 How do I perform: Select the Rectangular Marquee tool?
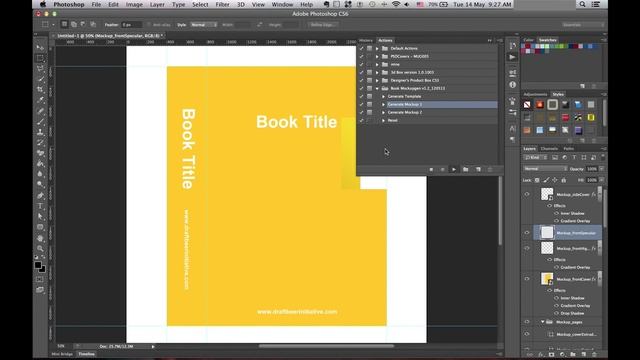coord(40,58)
